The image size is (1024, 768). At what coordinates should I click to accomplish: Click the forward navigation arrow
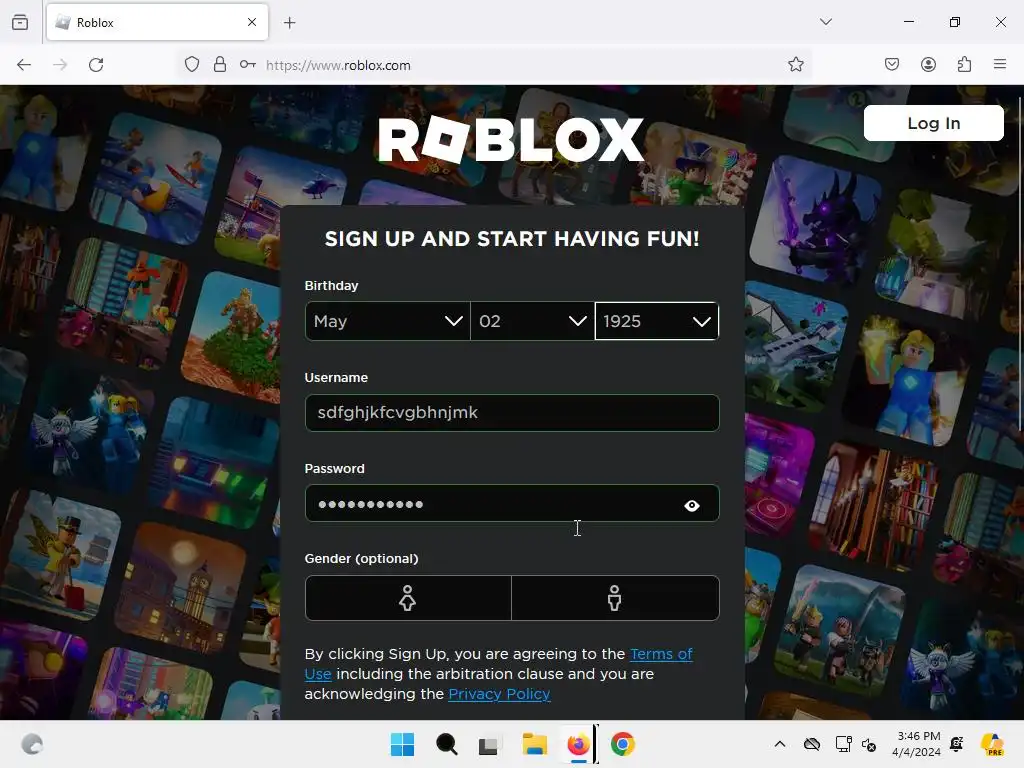point(60,65)
